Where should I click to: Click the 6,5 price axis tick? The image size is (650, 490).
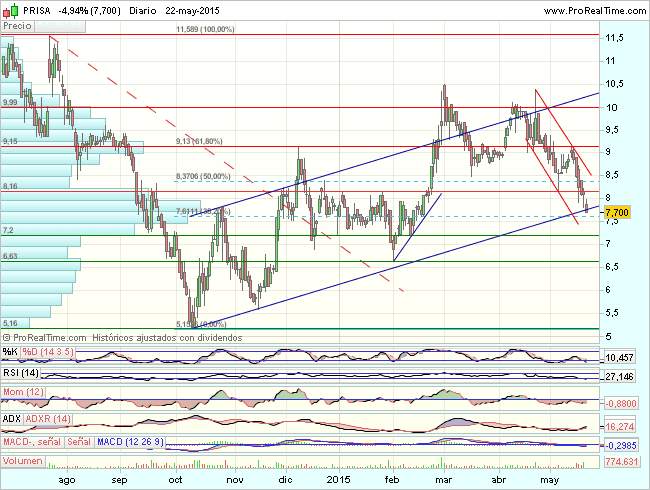(x=613, y=267)
